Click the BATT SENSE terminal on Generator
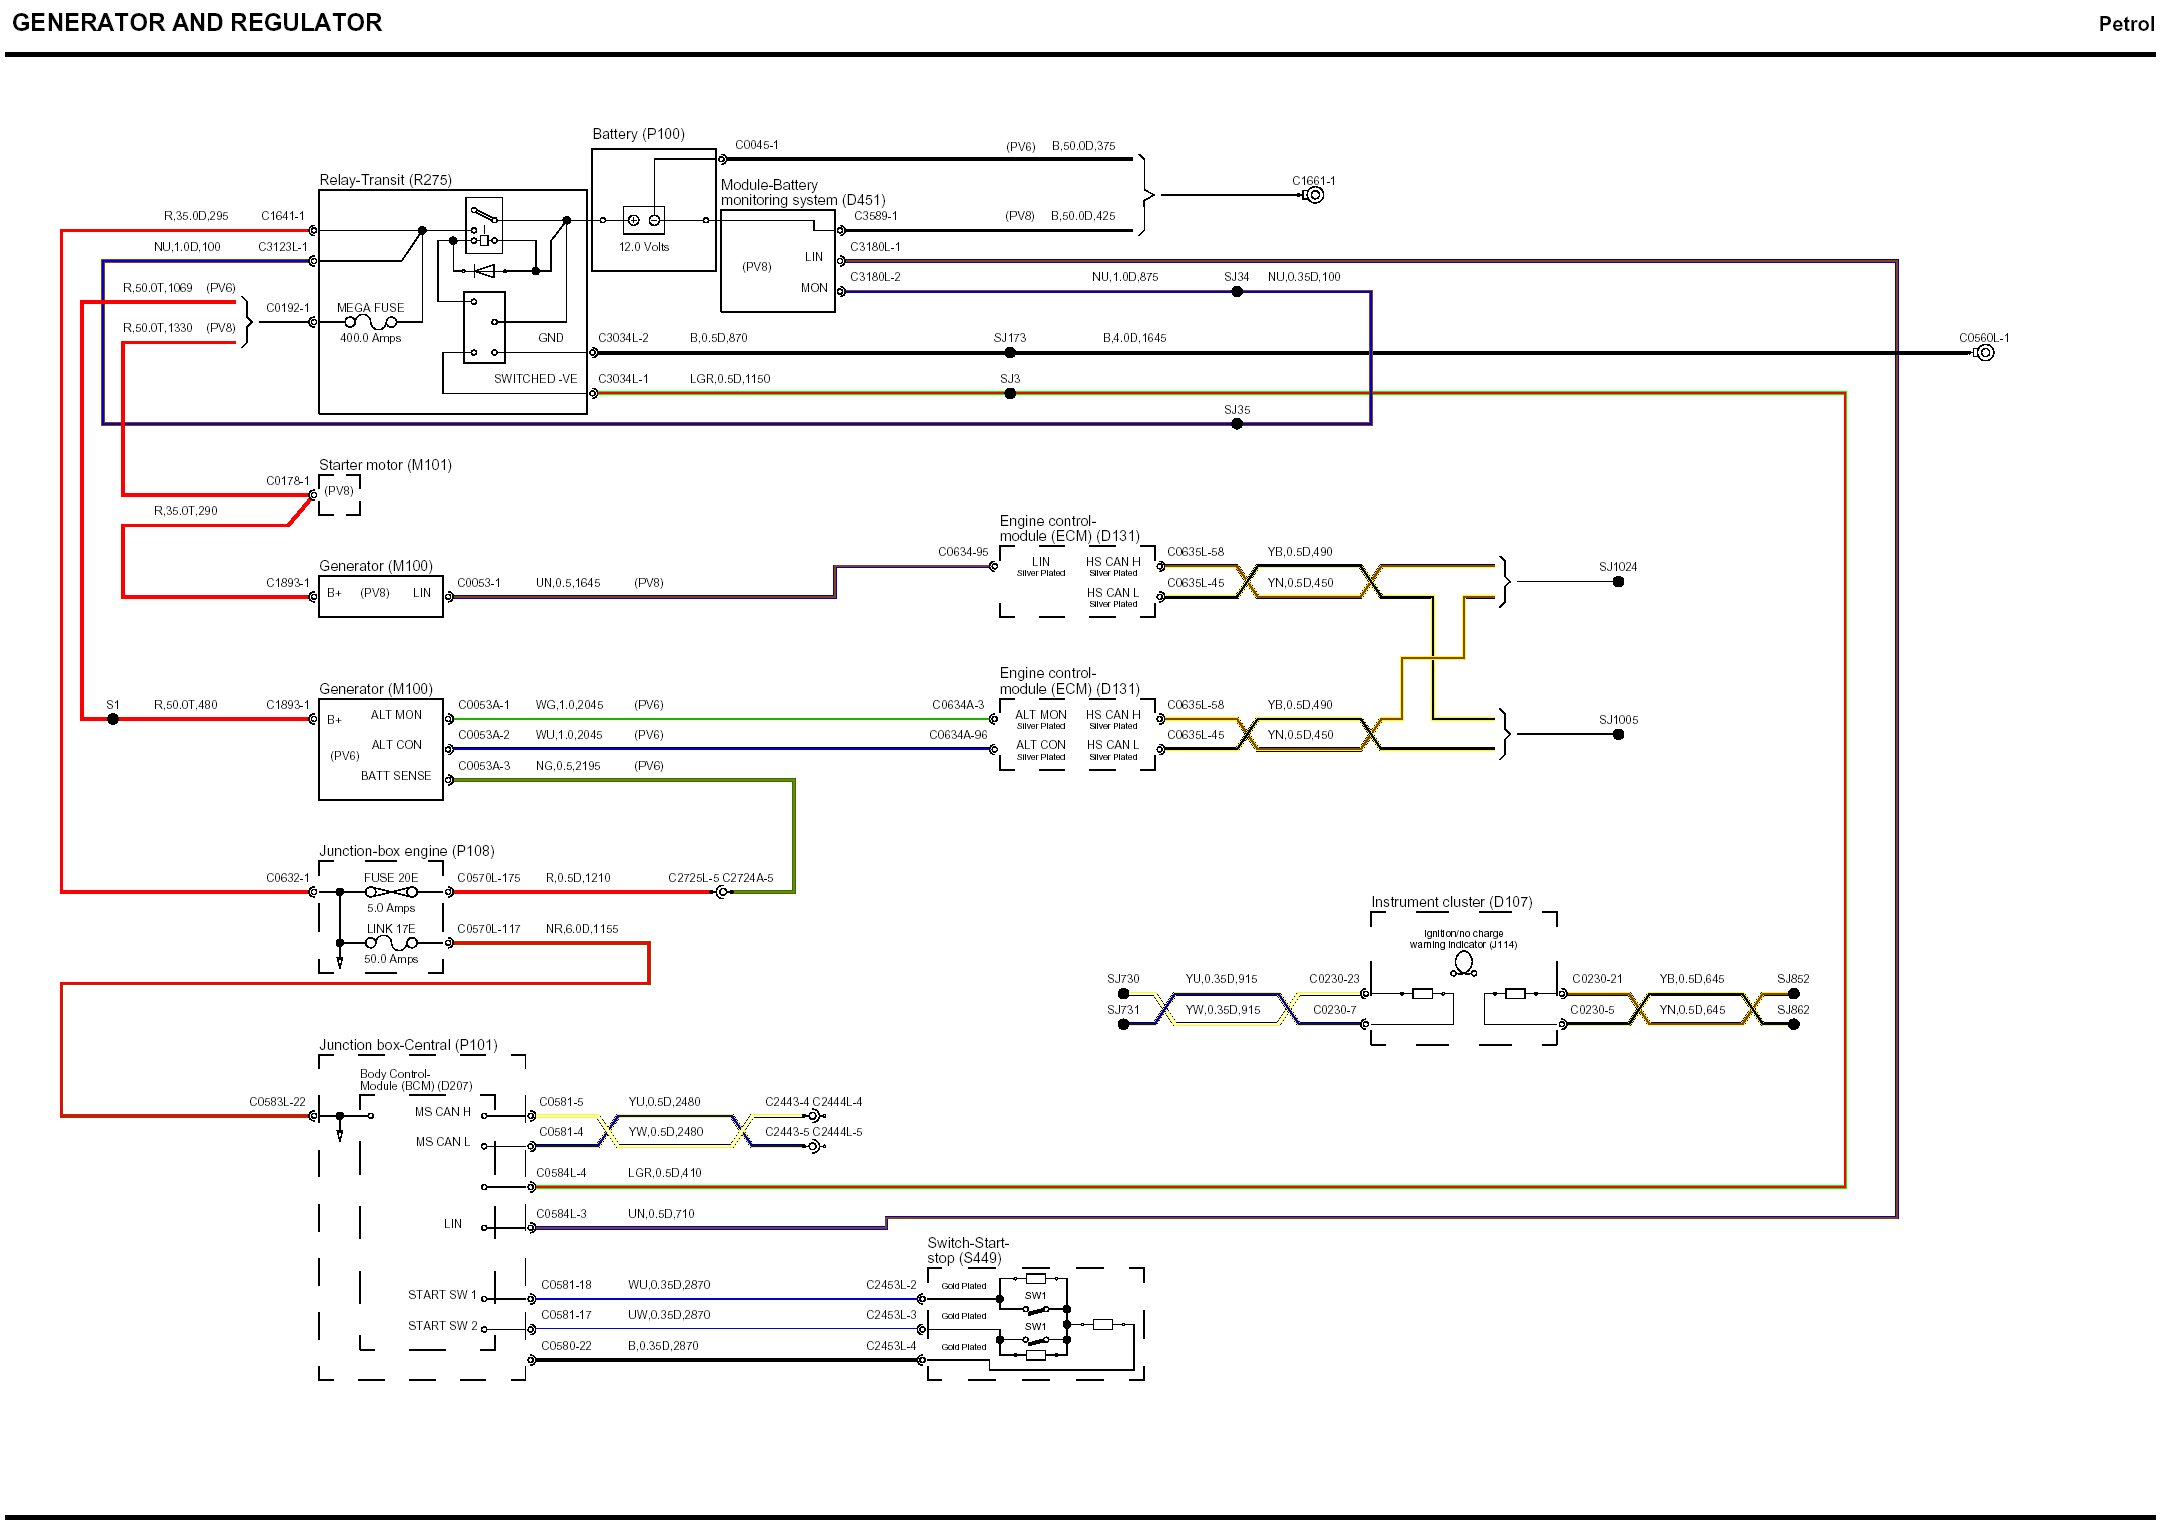The height and width of the screenshot is (1528, 2170). tap(396, 776)
